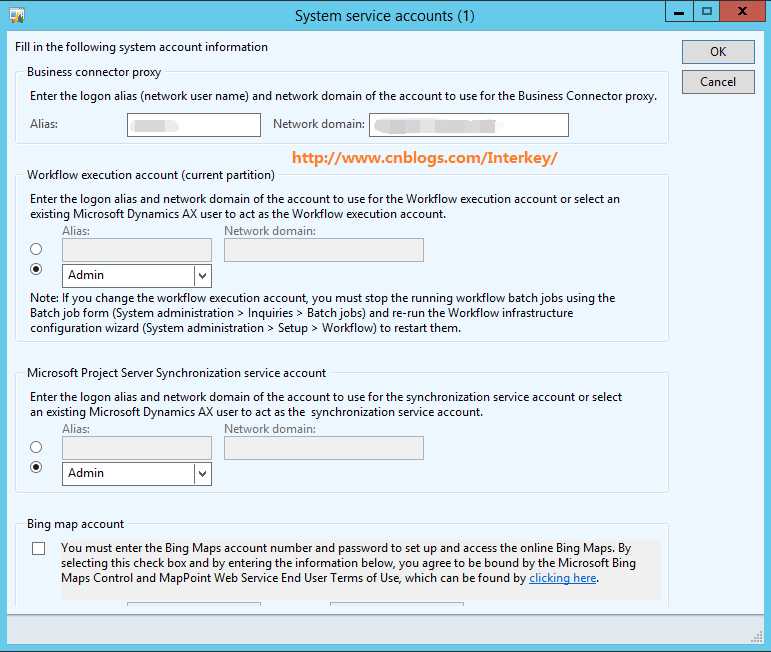
Task: Click Project Server sync Alias text box
Action: pyautogui.click(x=137, y=448)
